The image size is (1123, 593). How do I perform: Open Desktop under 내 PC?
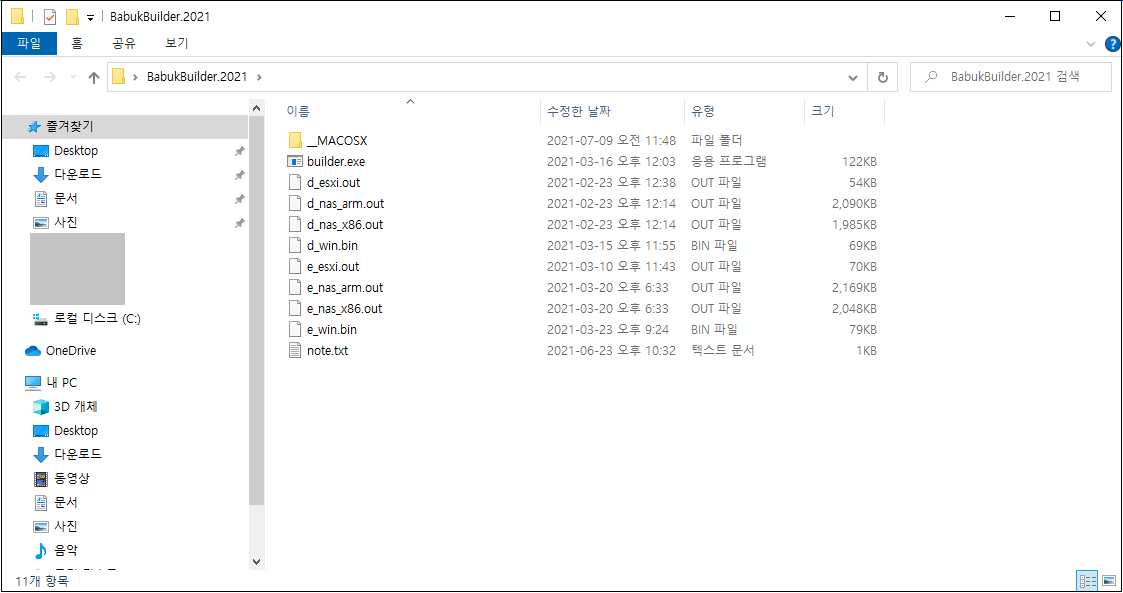pyautogui.click(x=76, y=430)
